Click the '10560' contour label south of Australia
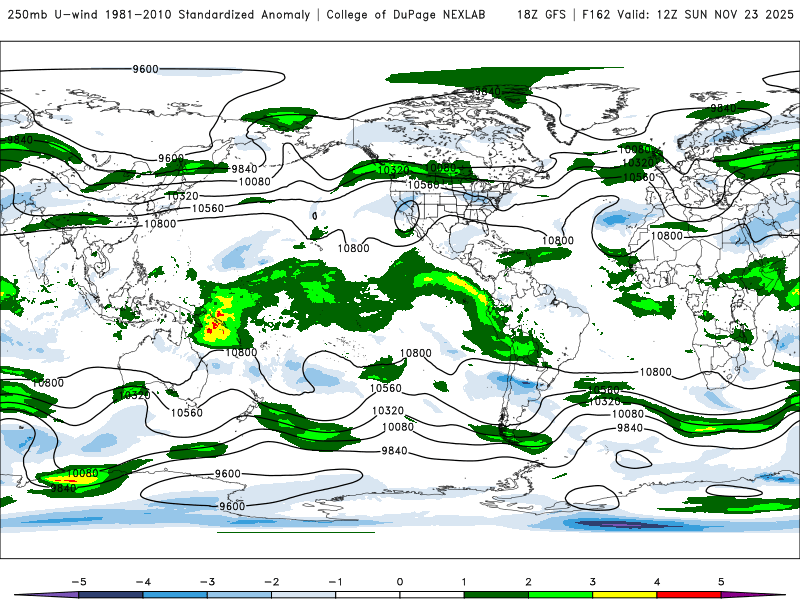This screenshot has width=800, height=600. point(187,412)
